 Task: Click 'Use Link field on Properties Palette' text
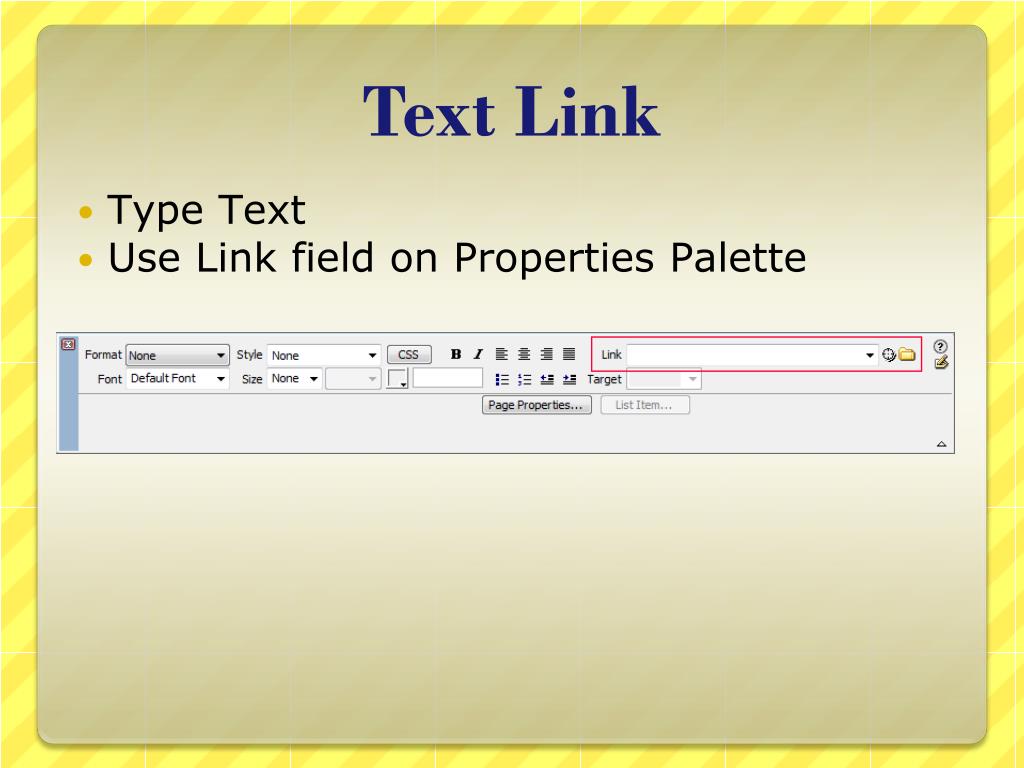[457, 257]
